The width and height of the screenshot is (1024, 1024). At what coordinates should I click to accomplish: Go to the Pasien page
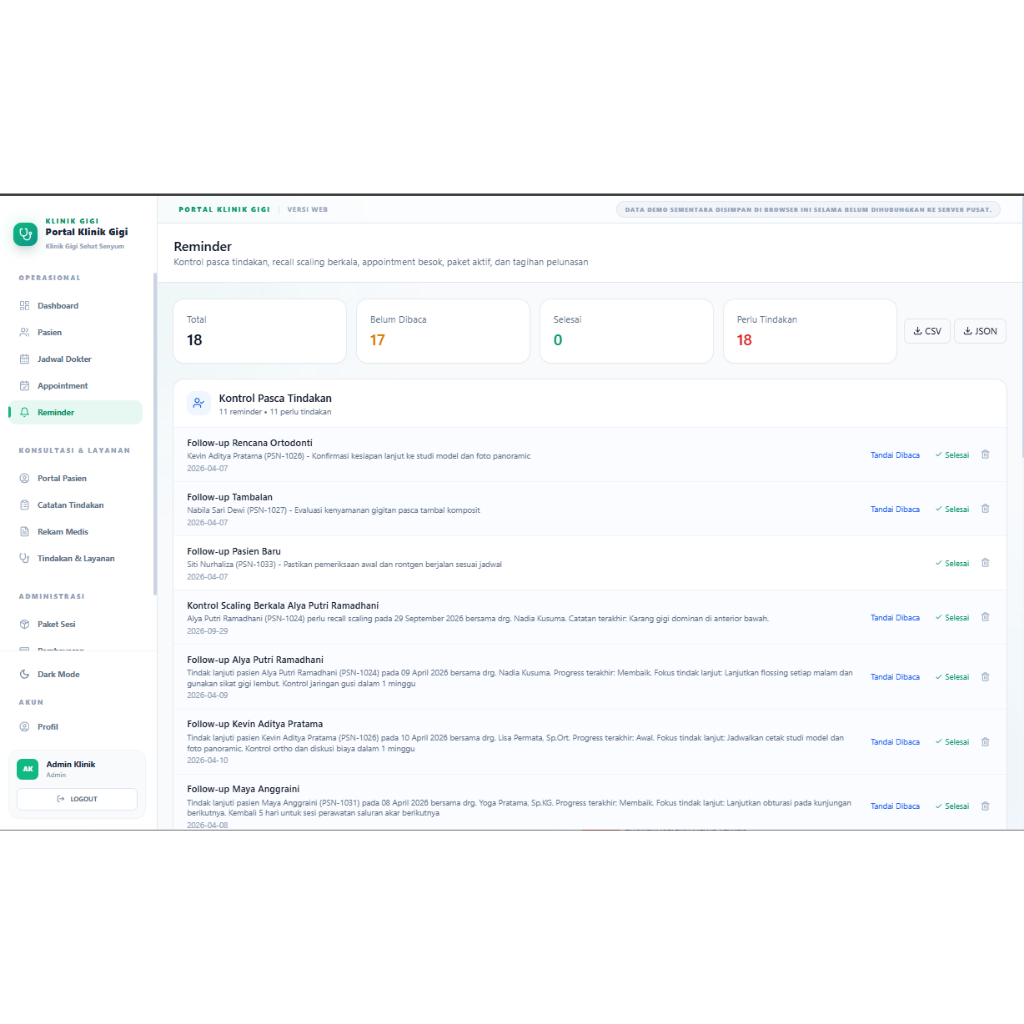pos(75,332)
